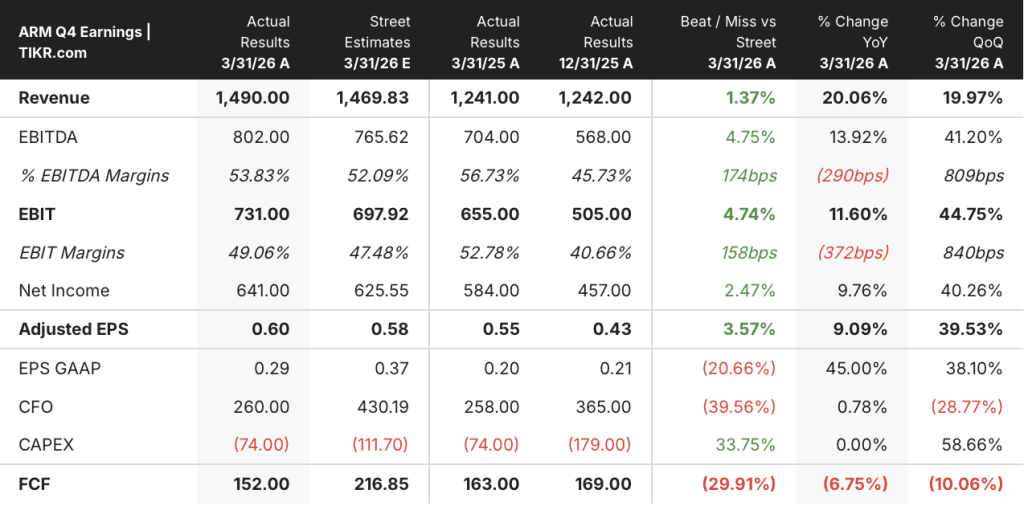Select revenue YoY change 20.06%

point(856,99)
